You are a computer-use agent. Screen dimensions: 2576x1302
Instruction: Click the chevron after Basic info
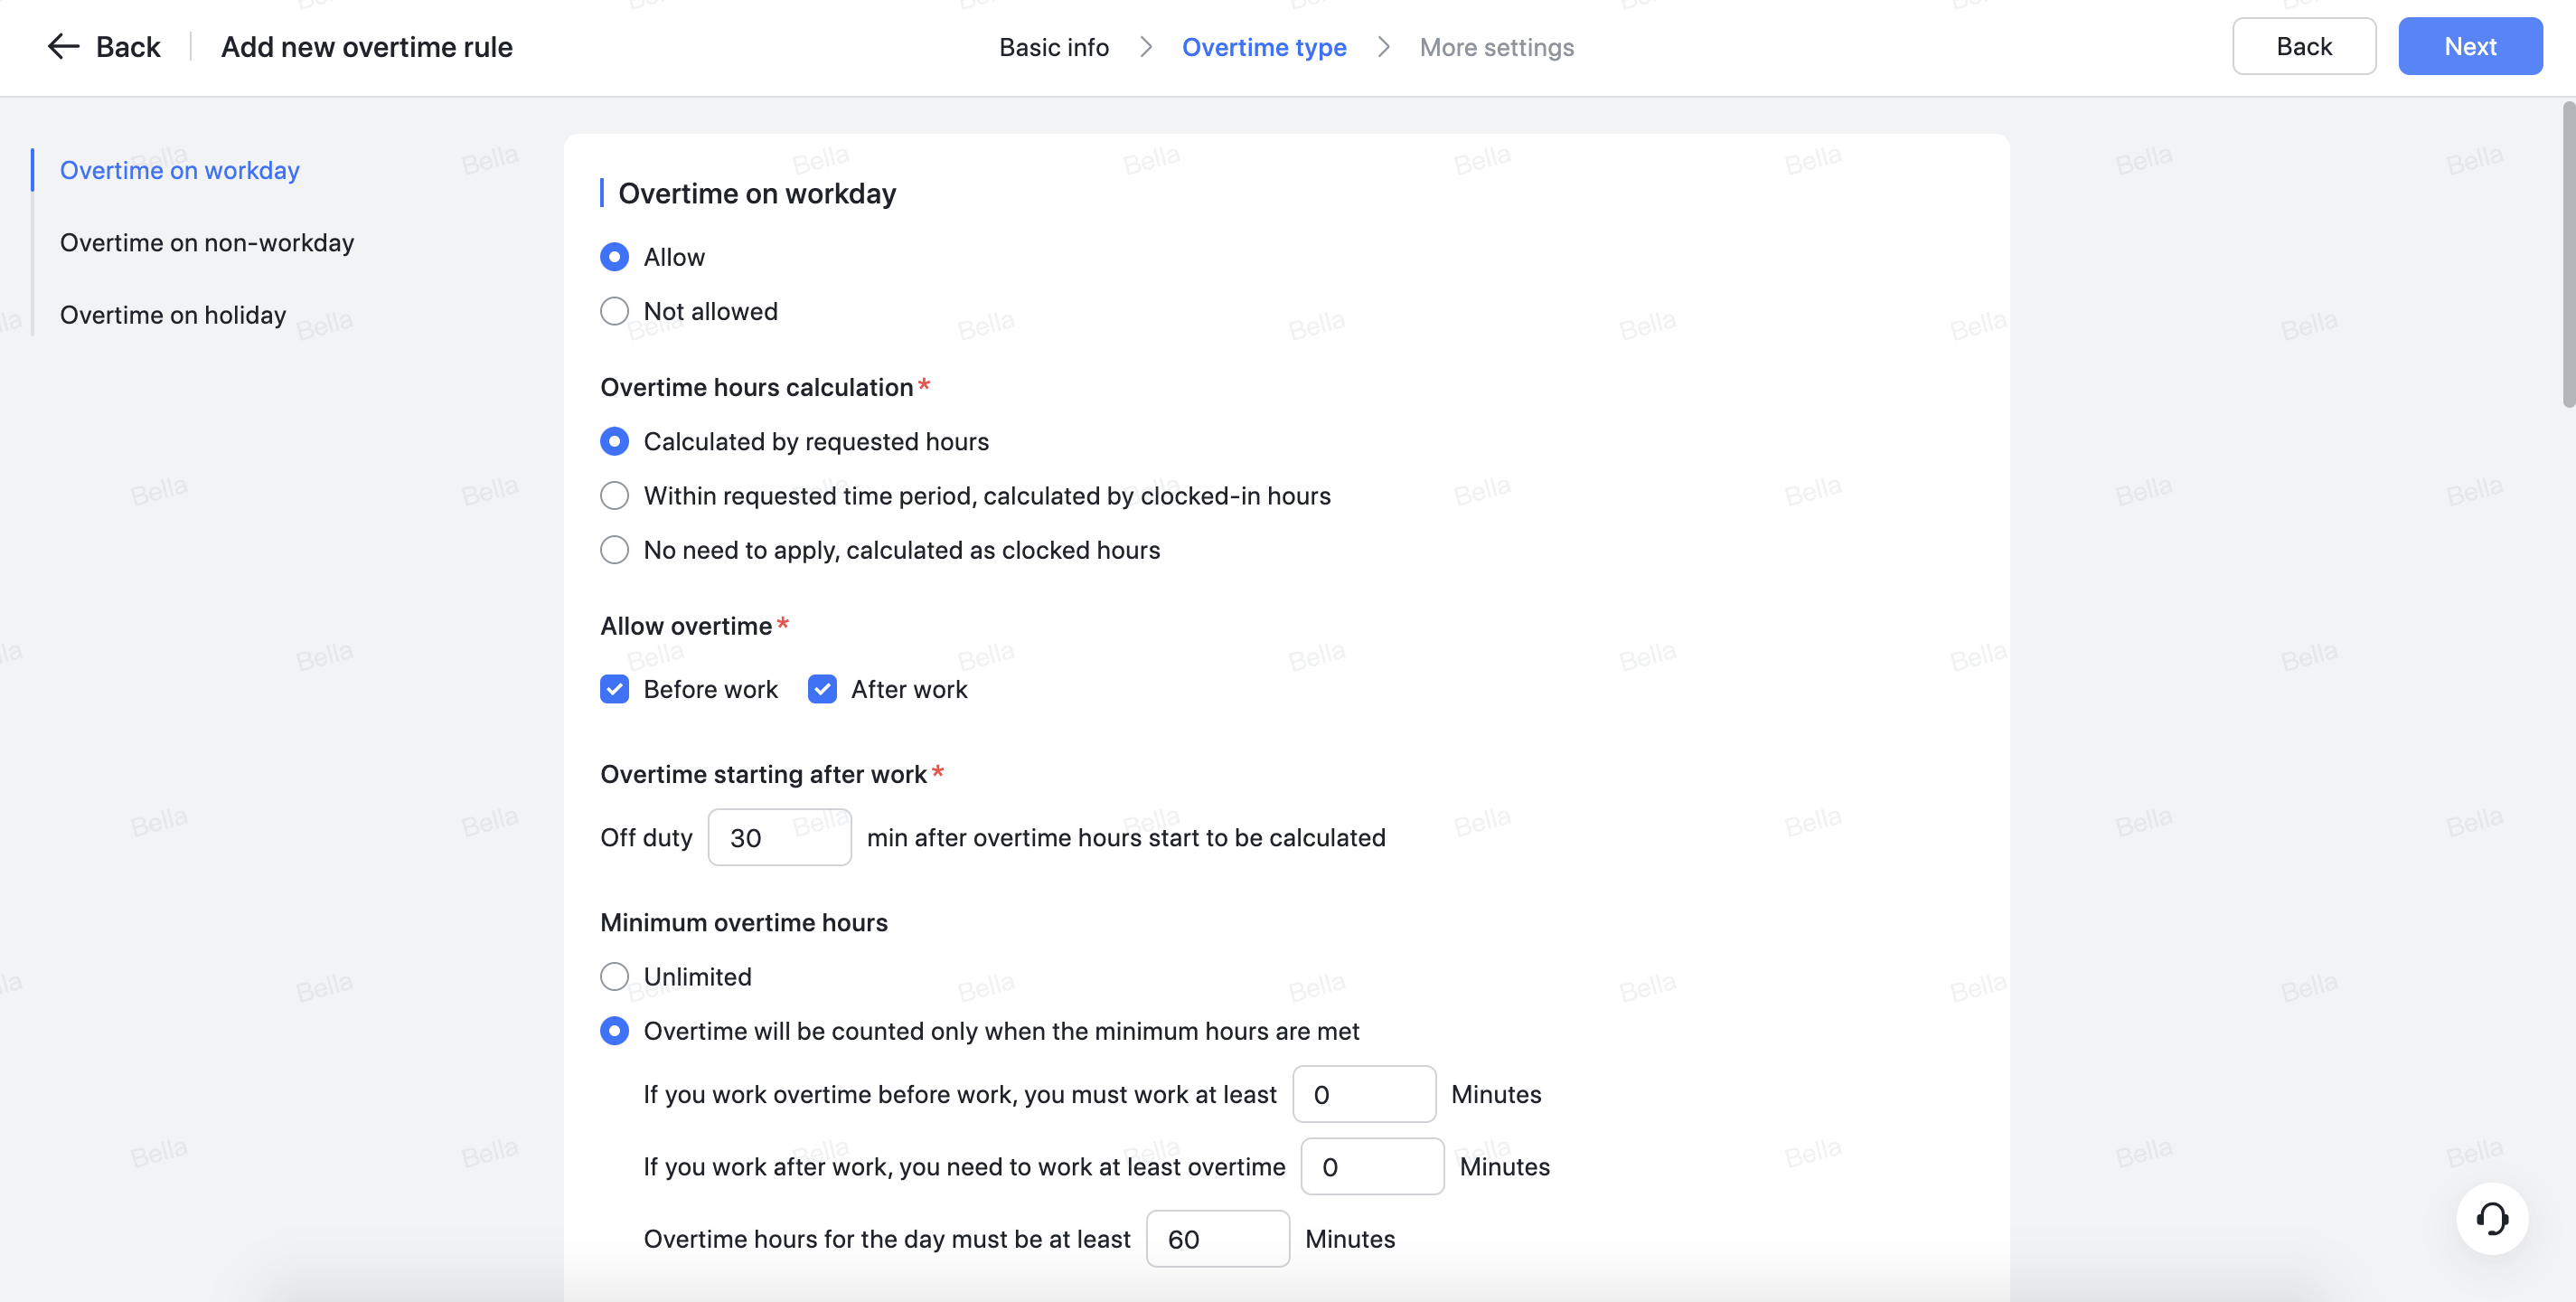[1146, 47]
